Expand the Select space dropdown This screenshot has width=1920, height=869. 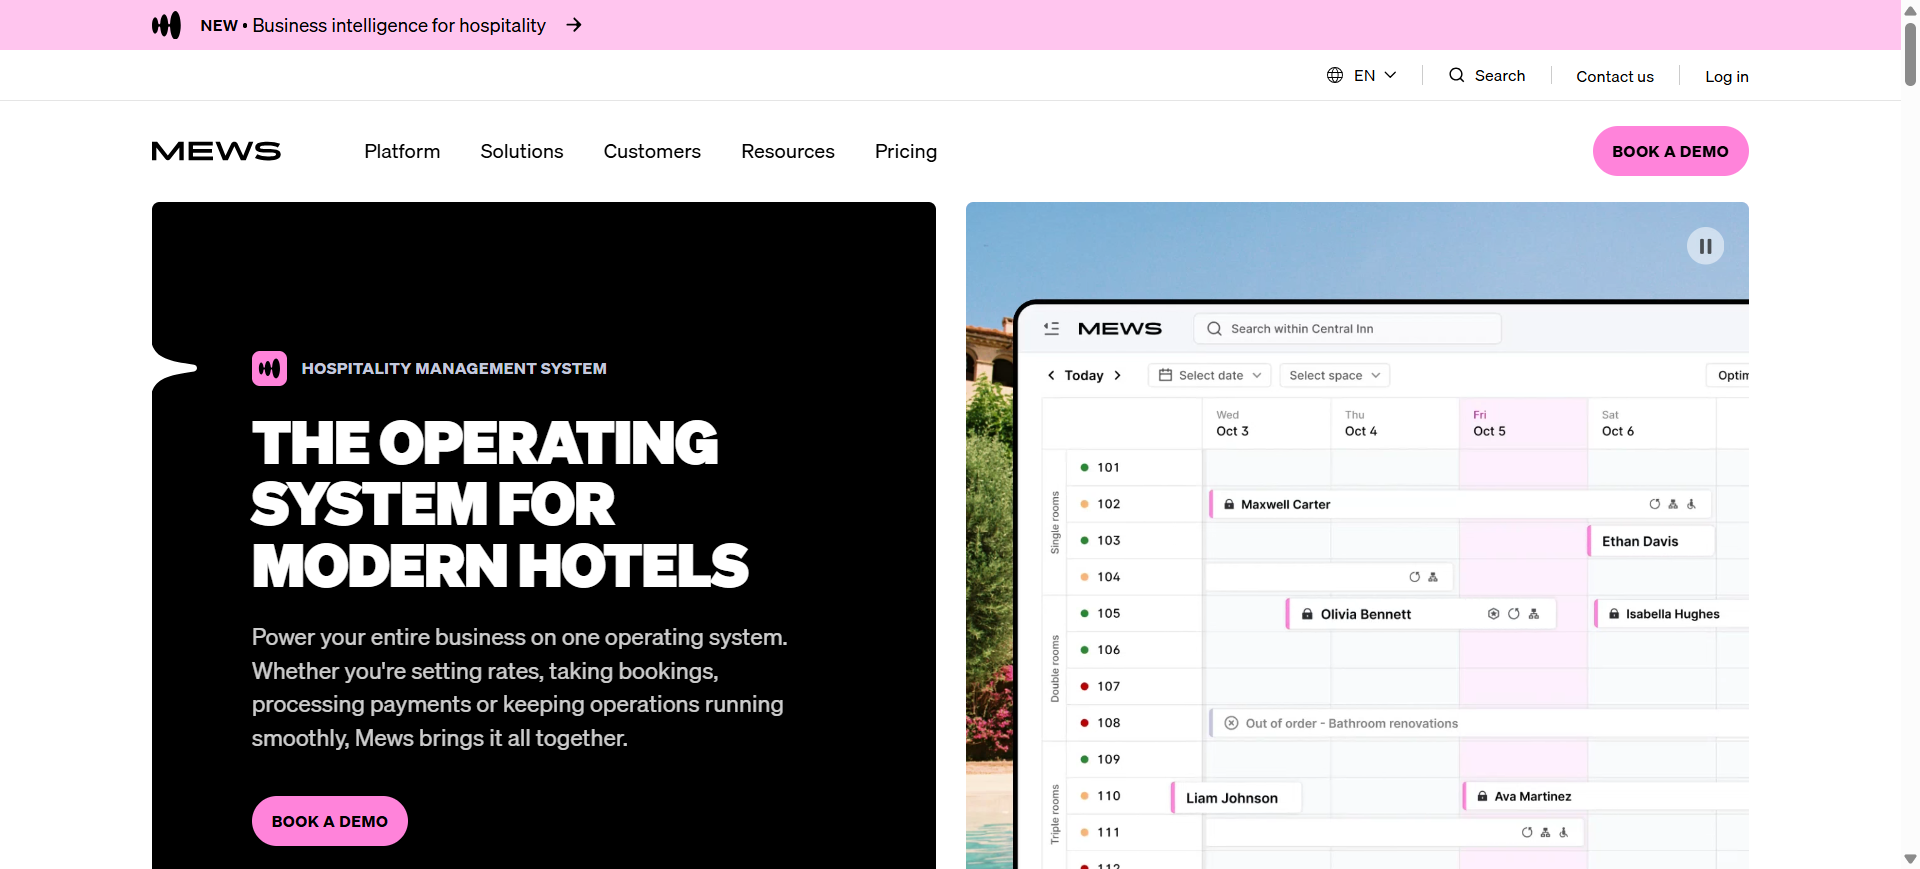coord(1334,375)
